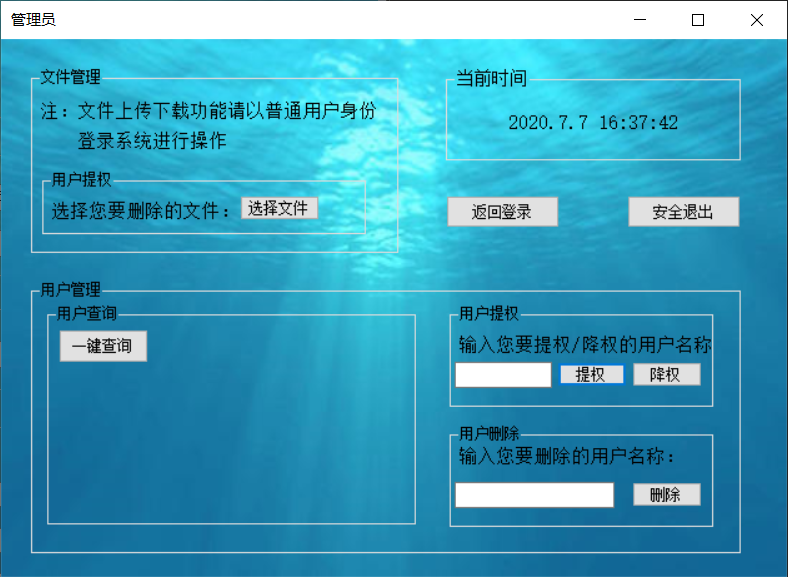Viewport: 788px width, 577px height.
Task: Click the 提权 button
Action: click(x=592, y=374)
